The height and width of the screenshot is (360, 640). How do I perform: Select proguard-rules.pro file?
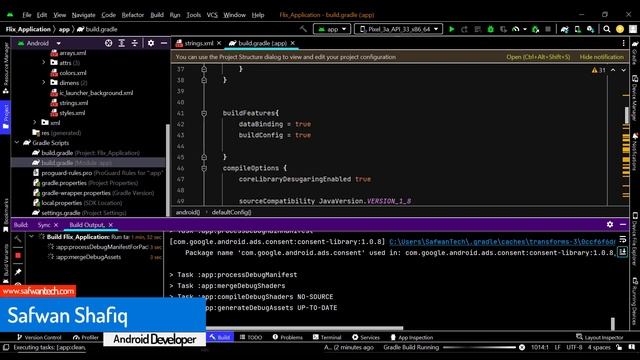[x=98, y=173]
